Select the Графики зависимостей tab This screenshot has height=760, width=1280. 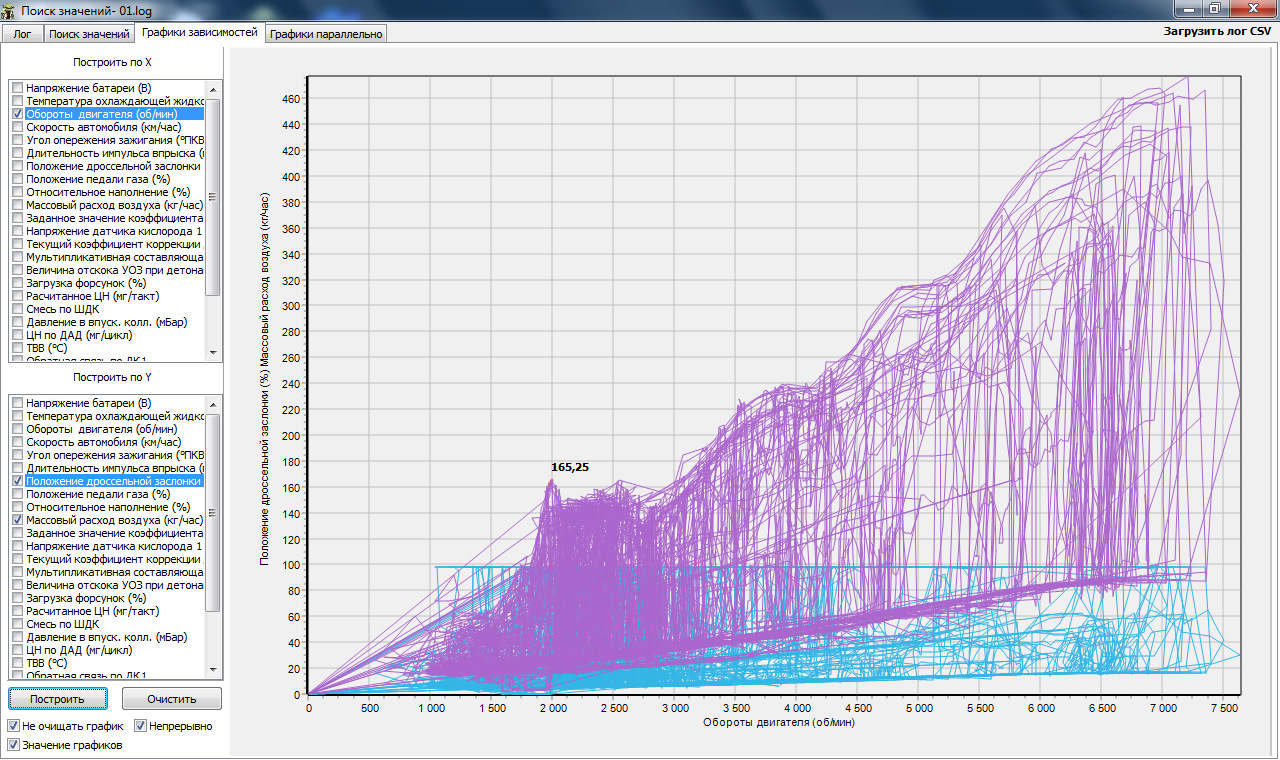click(x=200, y=33)
